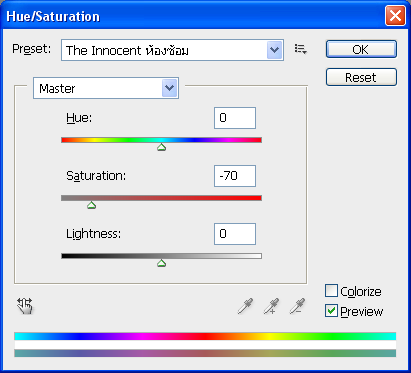411x373 pixels.
Task: Click the preset options menu icon
Action: pyautogui.click(x=301, y=49)
